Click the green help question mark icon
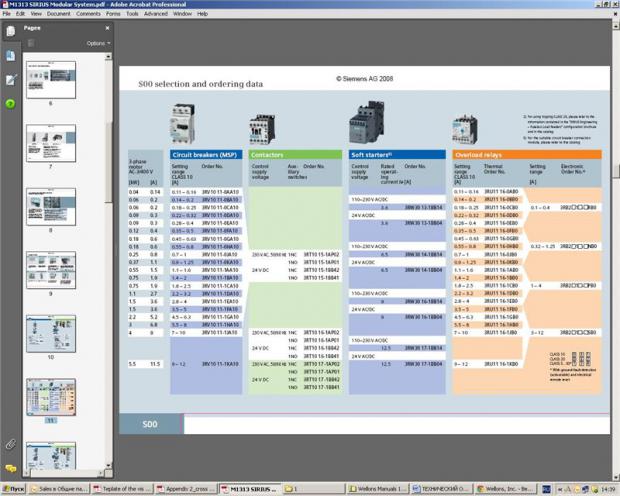This screenshot has width=620, height=496. pyautogui.click(x=10, y=104)
